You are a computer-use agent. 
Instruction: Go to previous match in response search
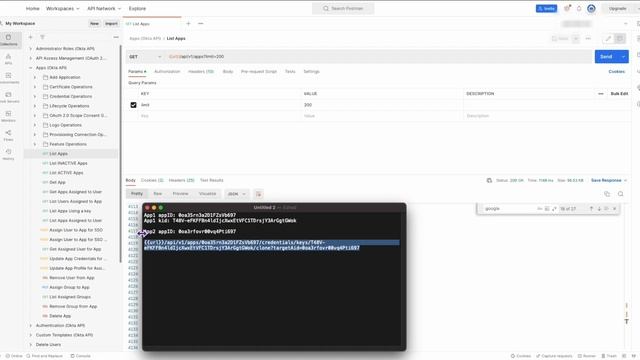click(x=591, y=209)
